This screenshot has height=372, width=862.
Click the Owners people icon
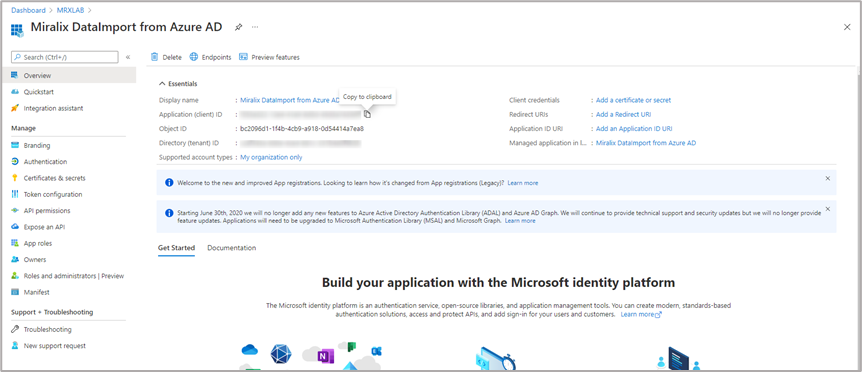click(15, 259)
